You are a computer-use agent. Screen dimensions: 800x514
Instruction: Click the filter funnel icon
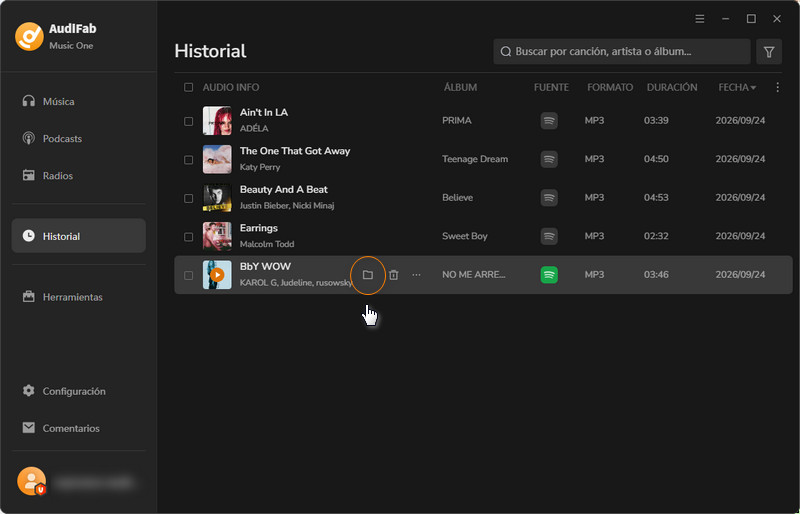[x=769, y=52]
